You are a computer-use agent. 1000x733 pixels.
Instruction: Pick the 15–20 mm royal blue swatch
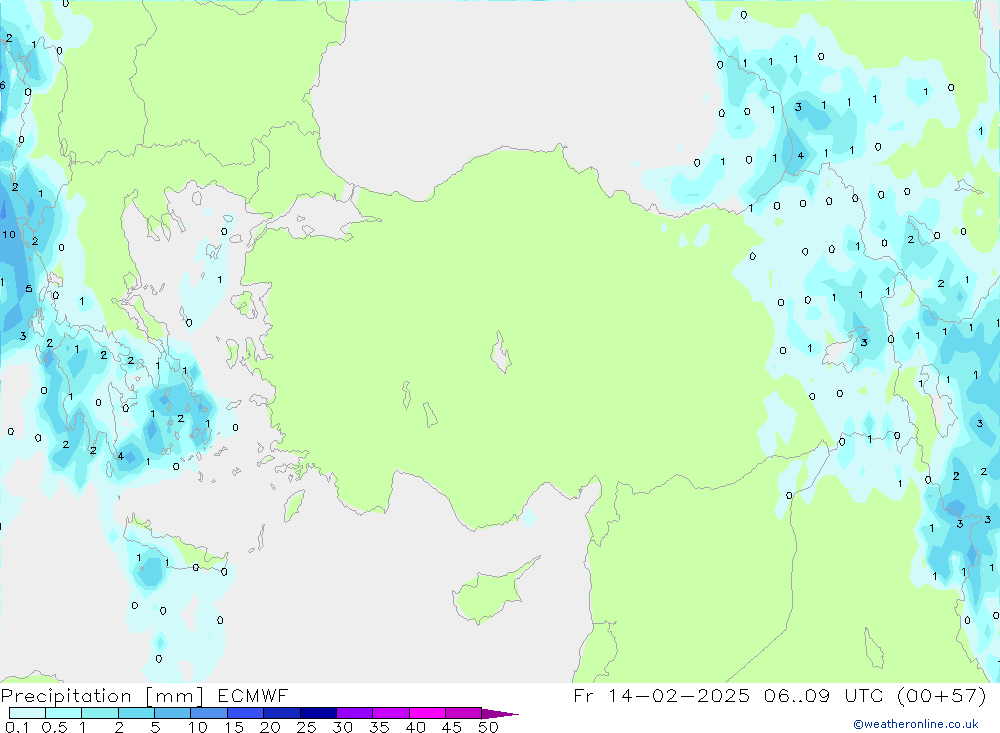tap(246, 713)
